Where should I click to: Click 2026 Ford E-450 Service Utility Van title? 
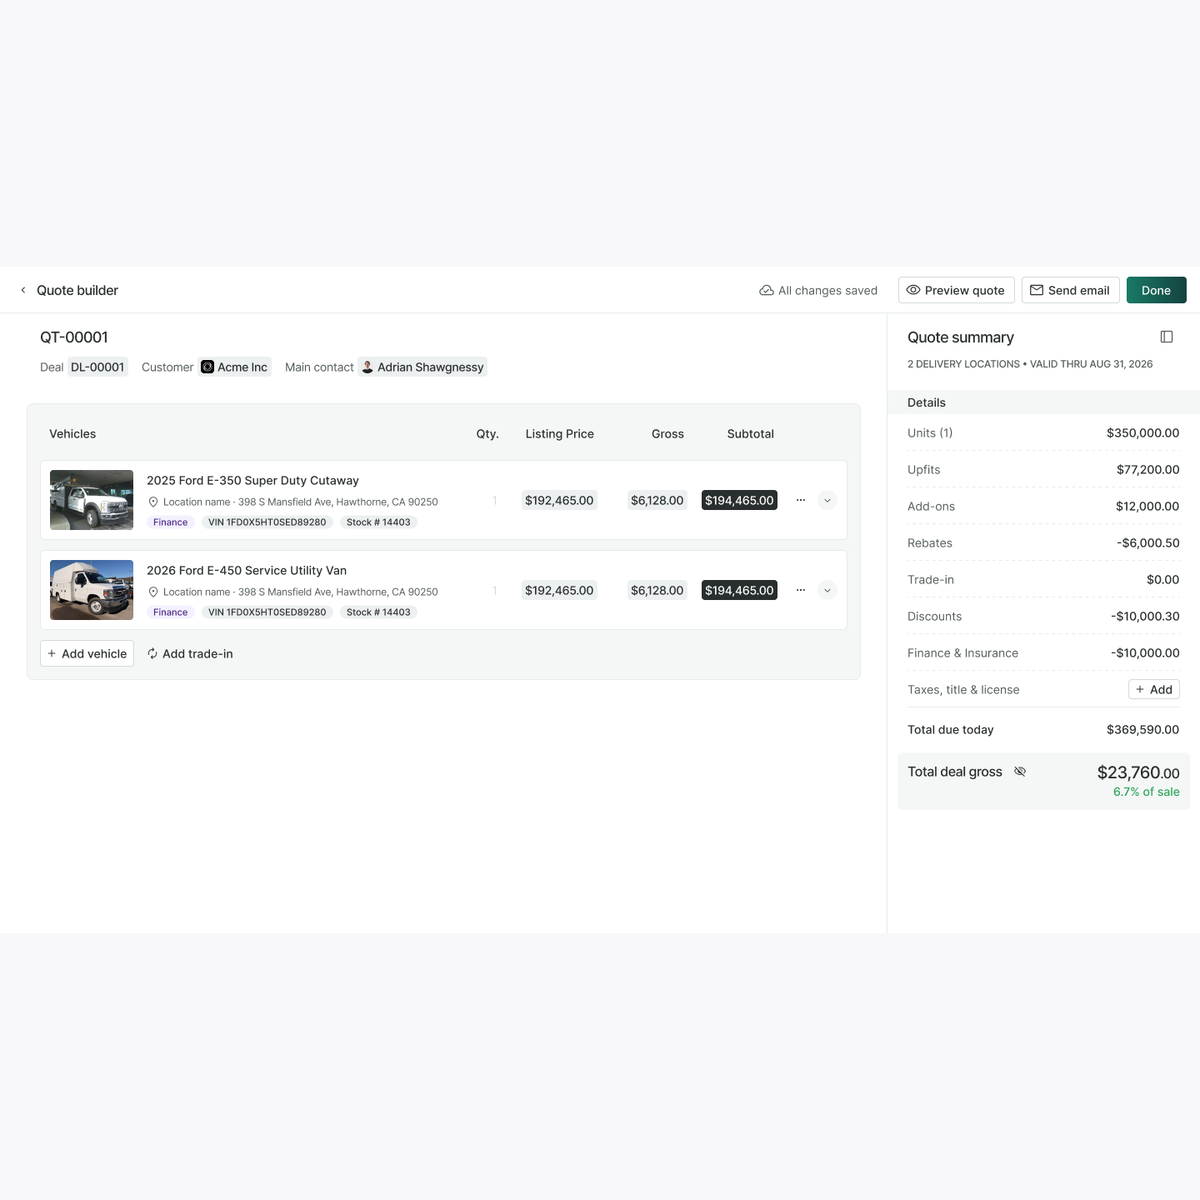pyautogui.click(x=247, y=571)
